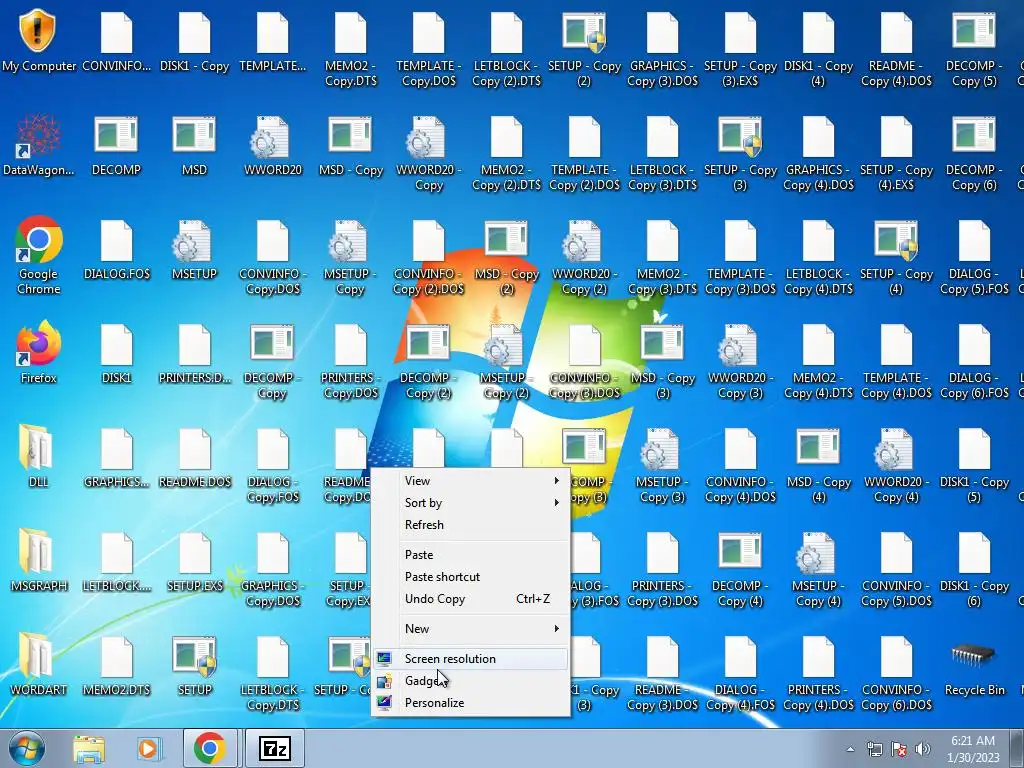The height and width of the screenshot is (768, 1024).
Task: Show hidden system tray icons
Action: [x=850, y=750]
